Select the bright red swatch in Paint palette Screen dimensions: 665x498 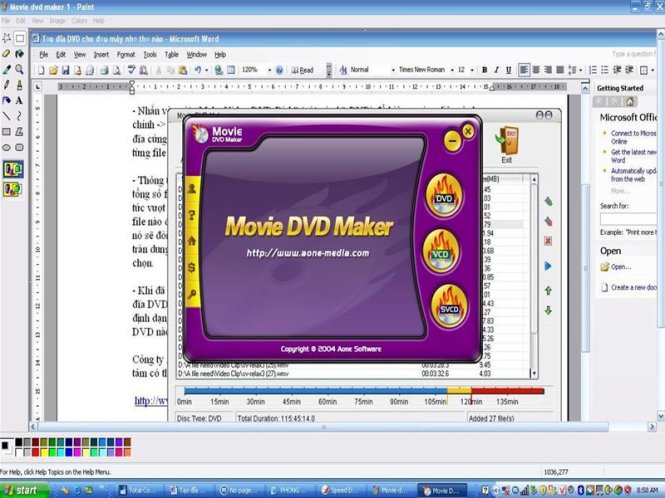pos(36,452)
